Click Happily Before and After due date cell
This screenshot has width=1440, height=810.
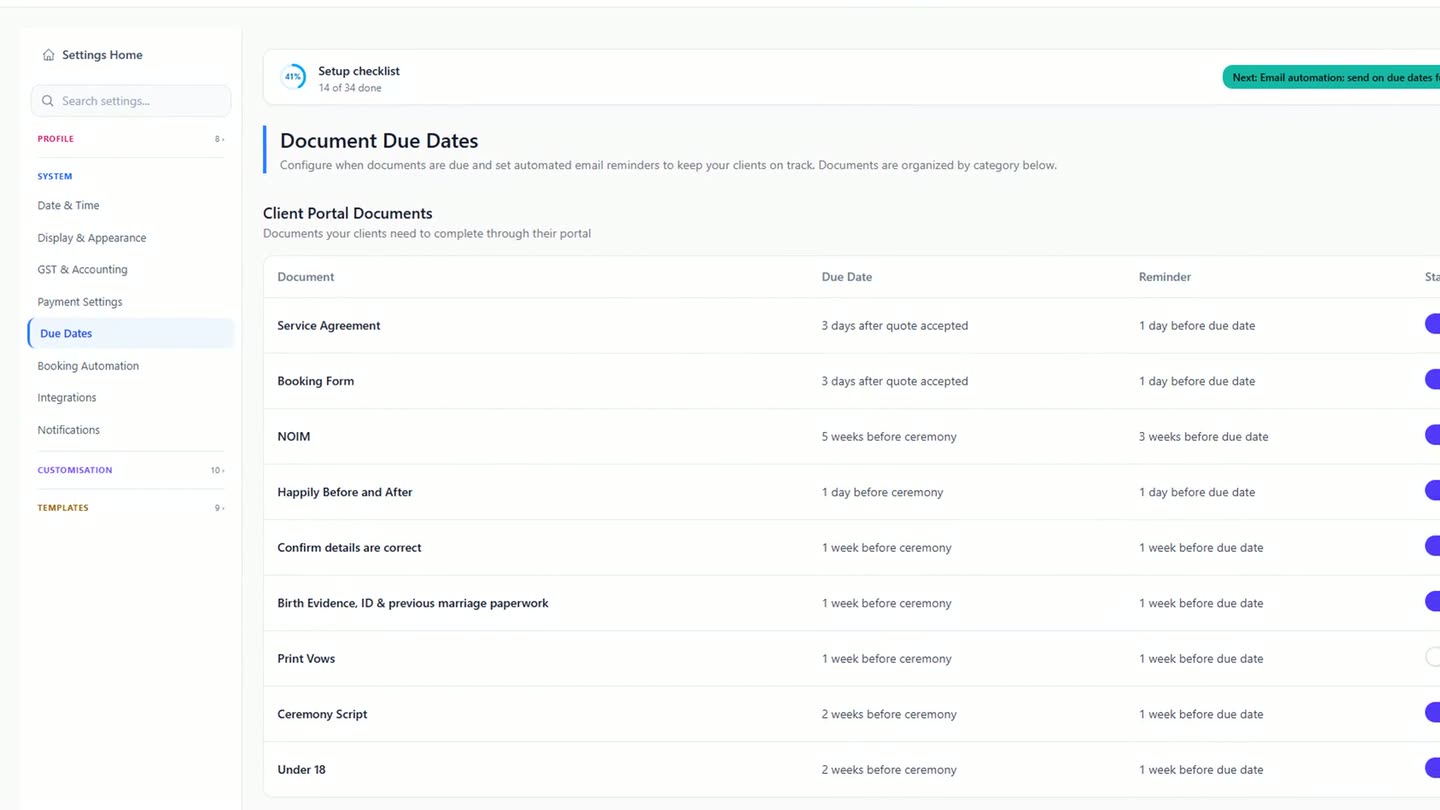pos(882,492)
